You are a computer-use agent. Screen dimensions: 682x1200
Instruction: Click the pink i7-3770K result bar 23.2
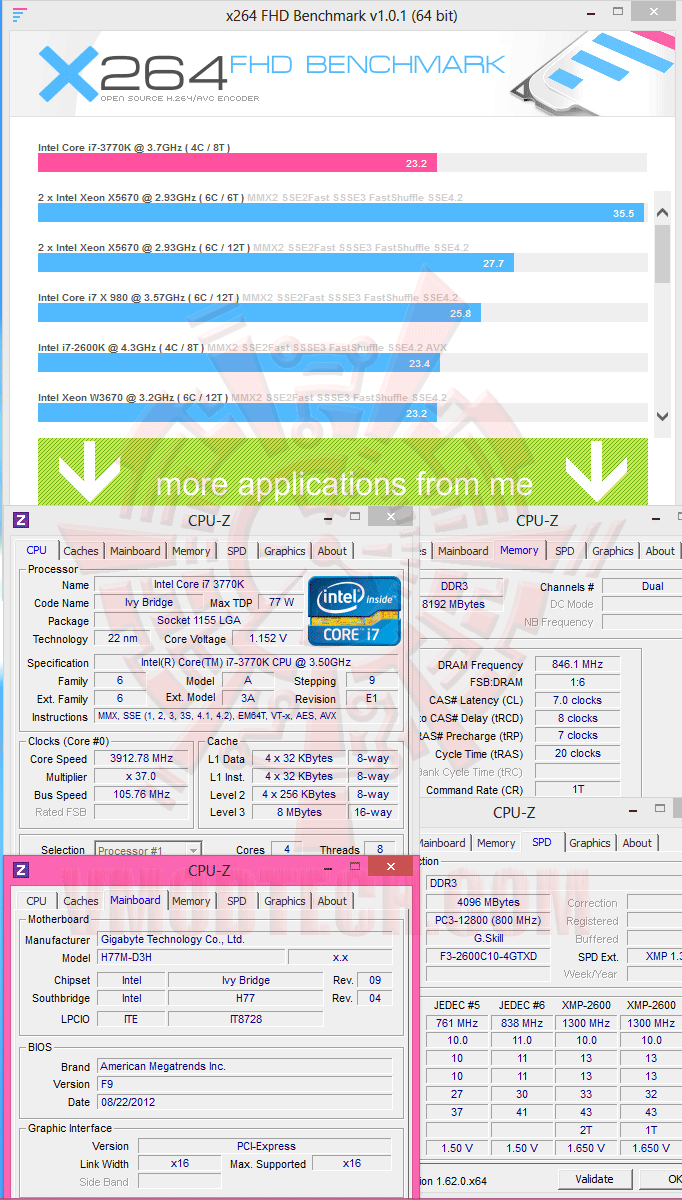click(x=237, y=163)
